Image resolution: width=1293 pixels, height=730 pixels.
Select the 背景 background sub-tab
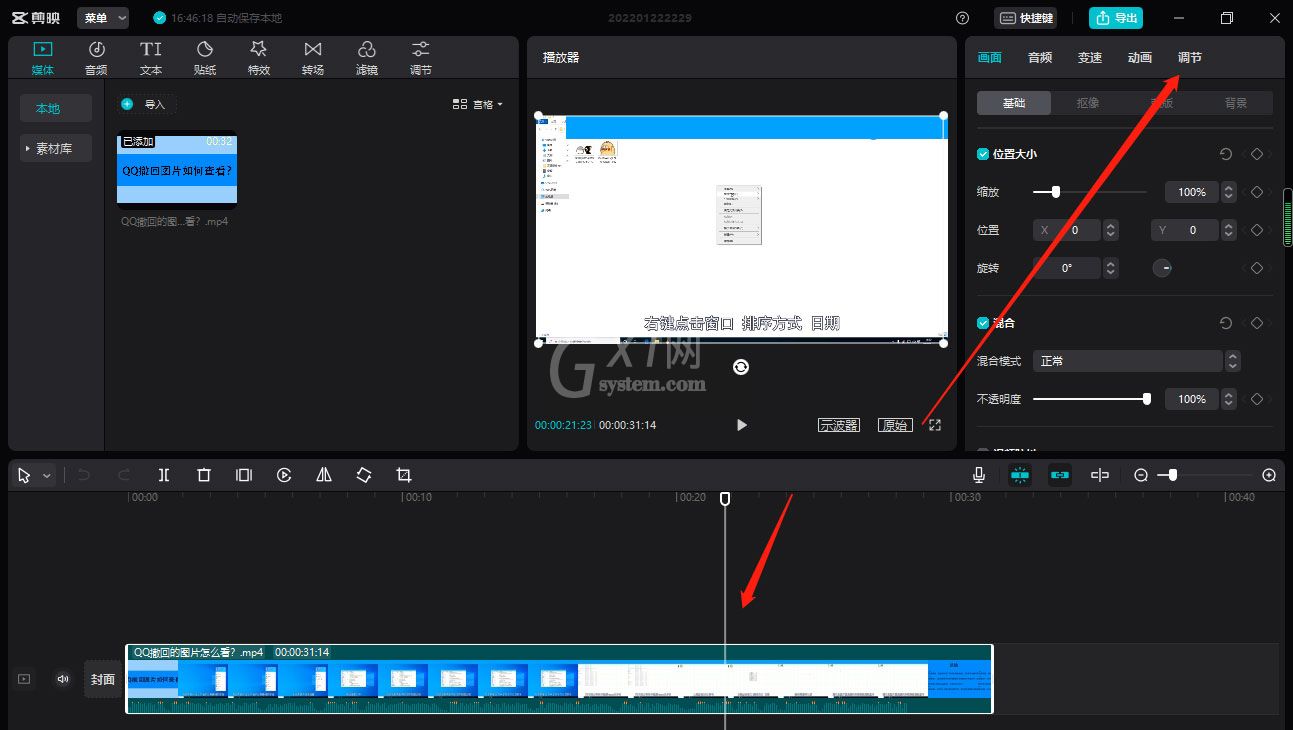click(x=1236, y=103)
